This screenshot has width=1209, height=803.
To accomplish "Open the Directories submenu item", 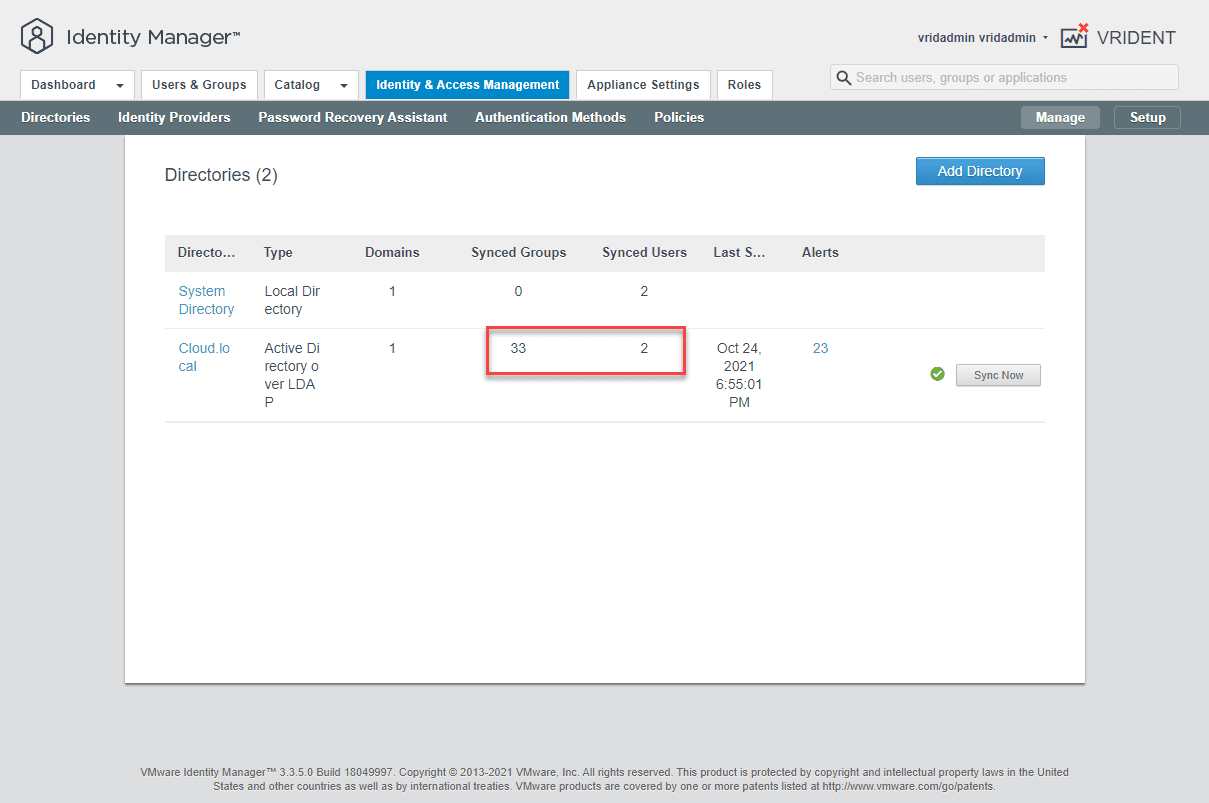I will point(55,117).
